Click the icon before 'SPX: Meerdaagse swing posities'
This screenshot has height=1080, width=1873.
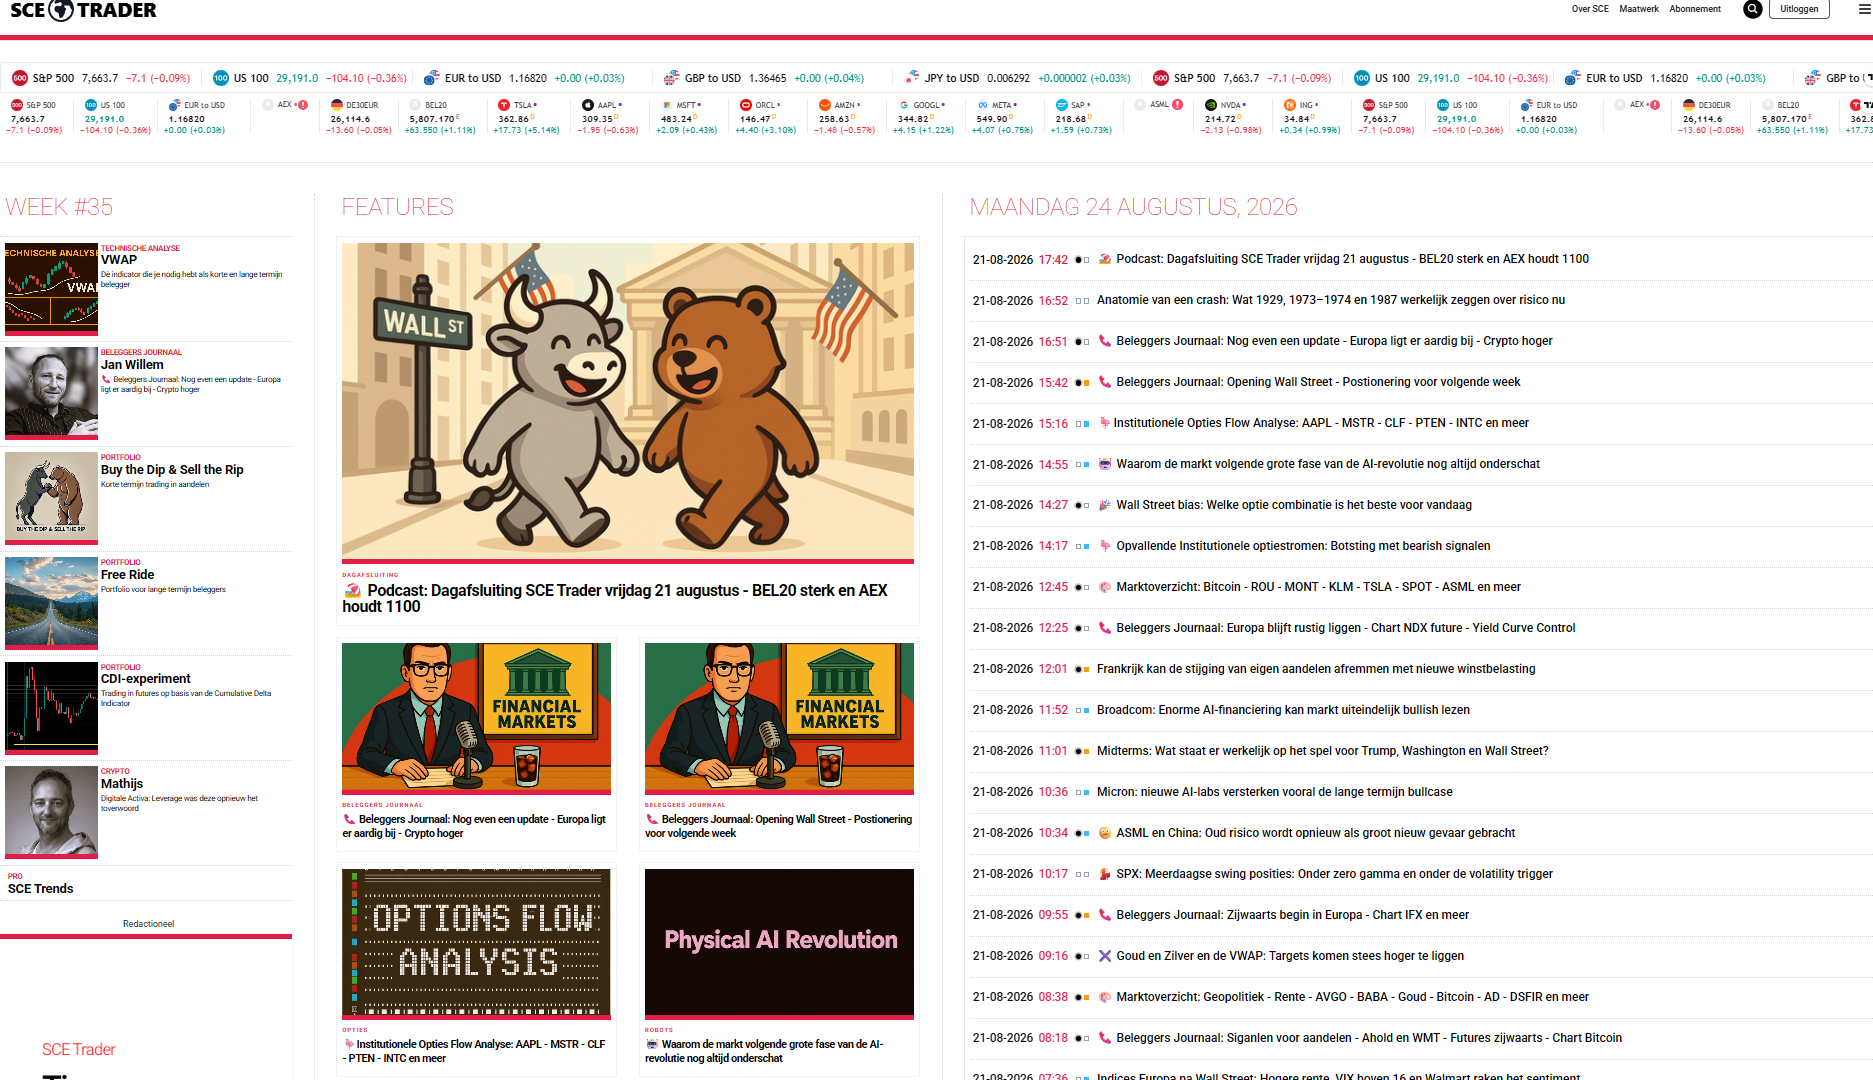[1105, 874]
